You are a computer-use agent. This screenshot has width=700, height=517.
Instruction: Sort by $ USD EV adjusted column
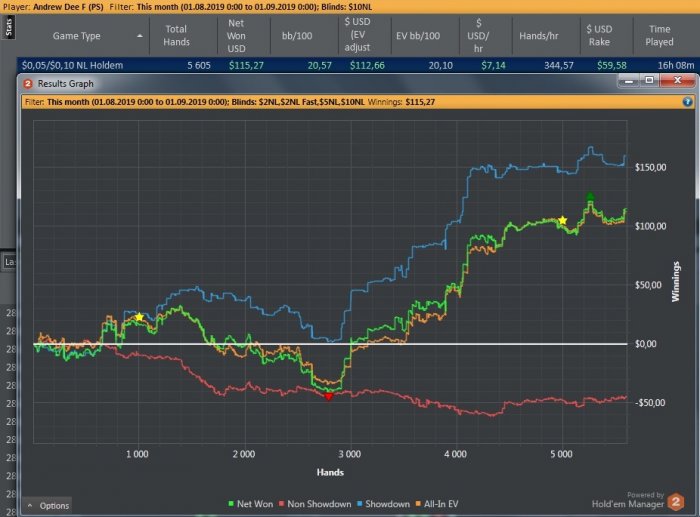pos(365,36)
